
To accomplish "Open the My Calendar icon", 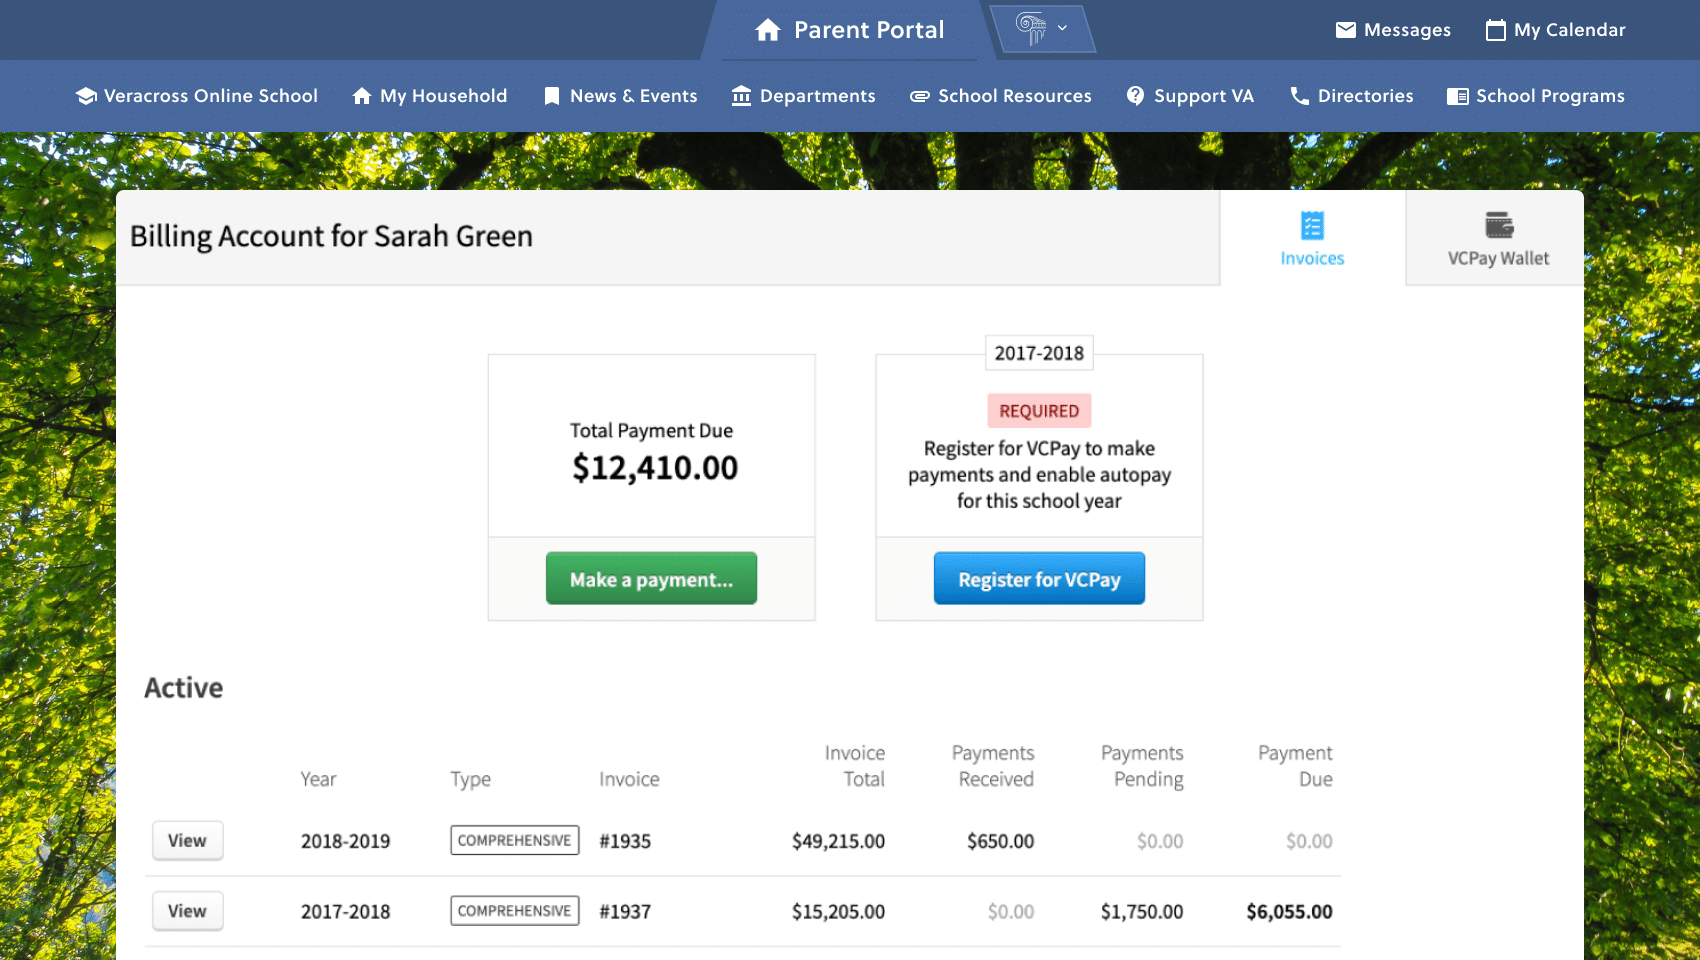I will pos(1495,30).
